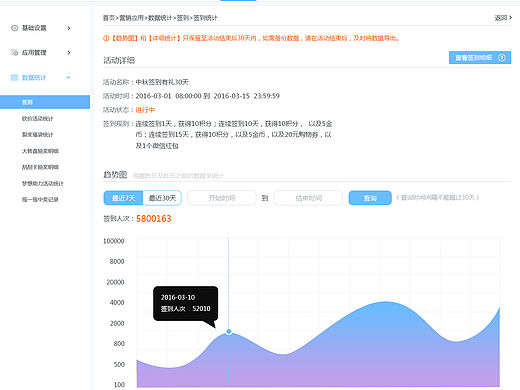
Task: Click the black 2016-03-10 chart tooltip
Action: [x=186, y=303]
